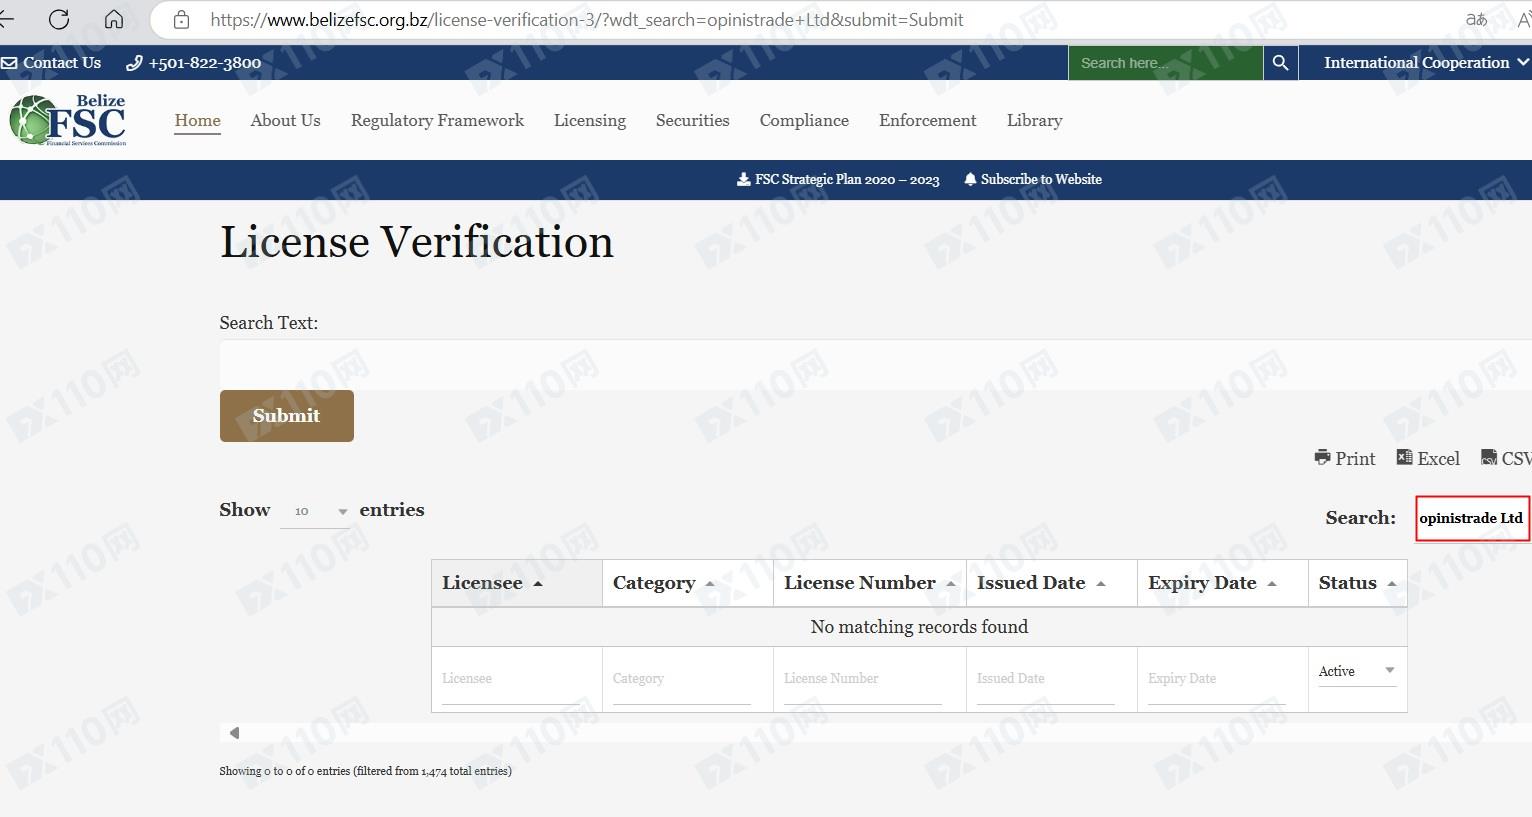Screen dimensions: 1532x817
Task: Click the Search Text input field
Action: (x=870, y=364)
